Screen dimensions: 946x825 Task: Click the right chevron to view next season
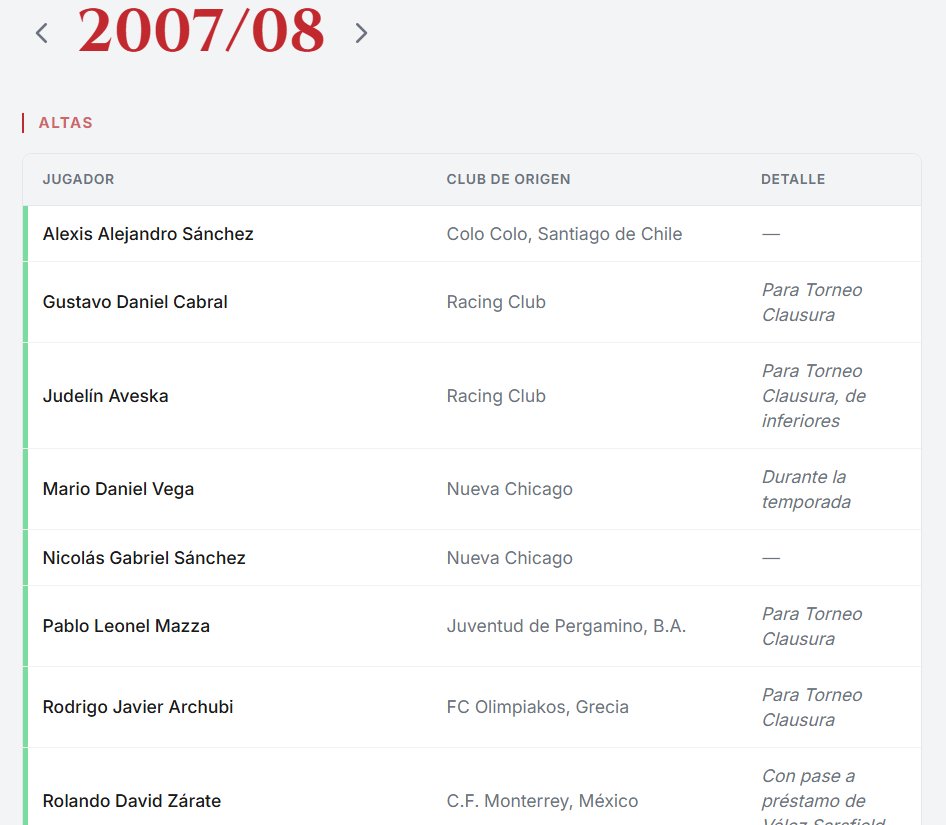[x=361, y=33]
